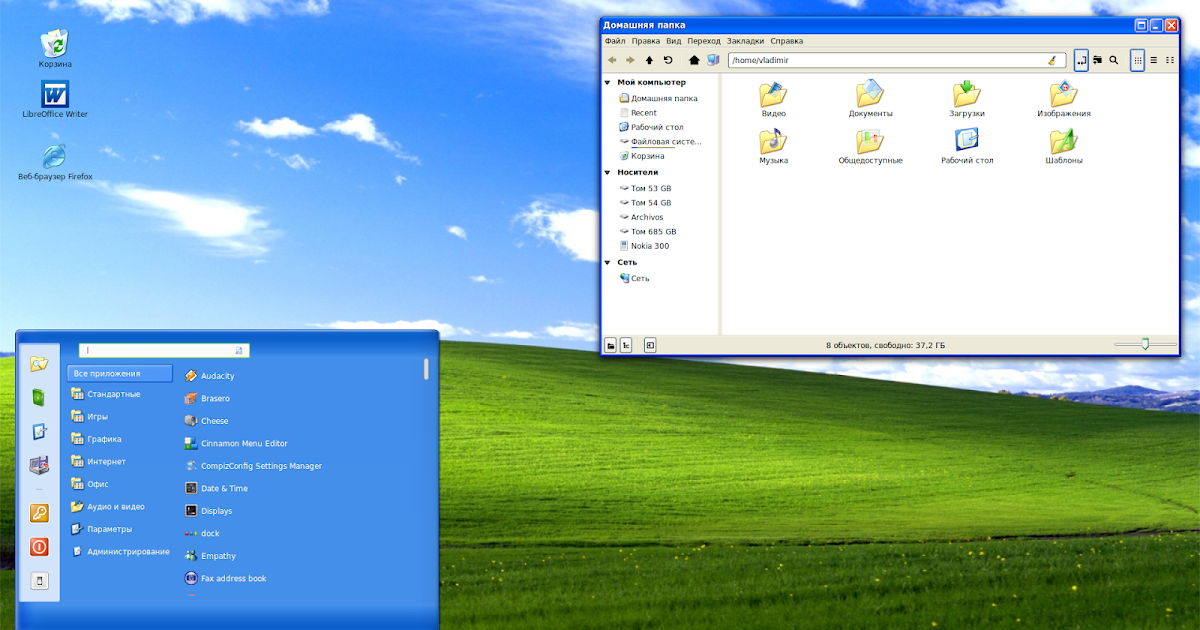Click the lock screen key icon
Screen dimensions: 1200x630
39,513
